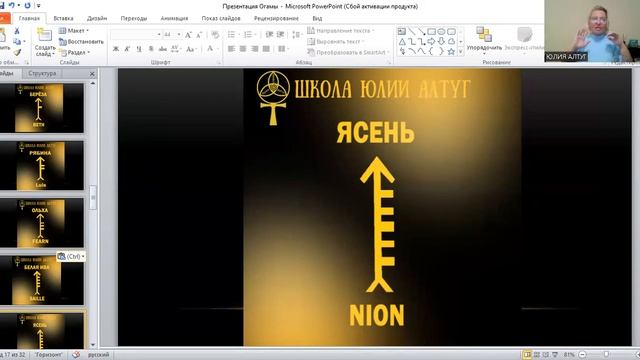This screenshot has width=640, height=360.
Task: Click Преобразовать в SmartArt button
Action: point(348,52)
